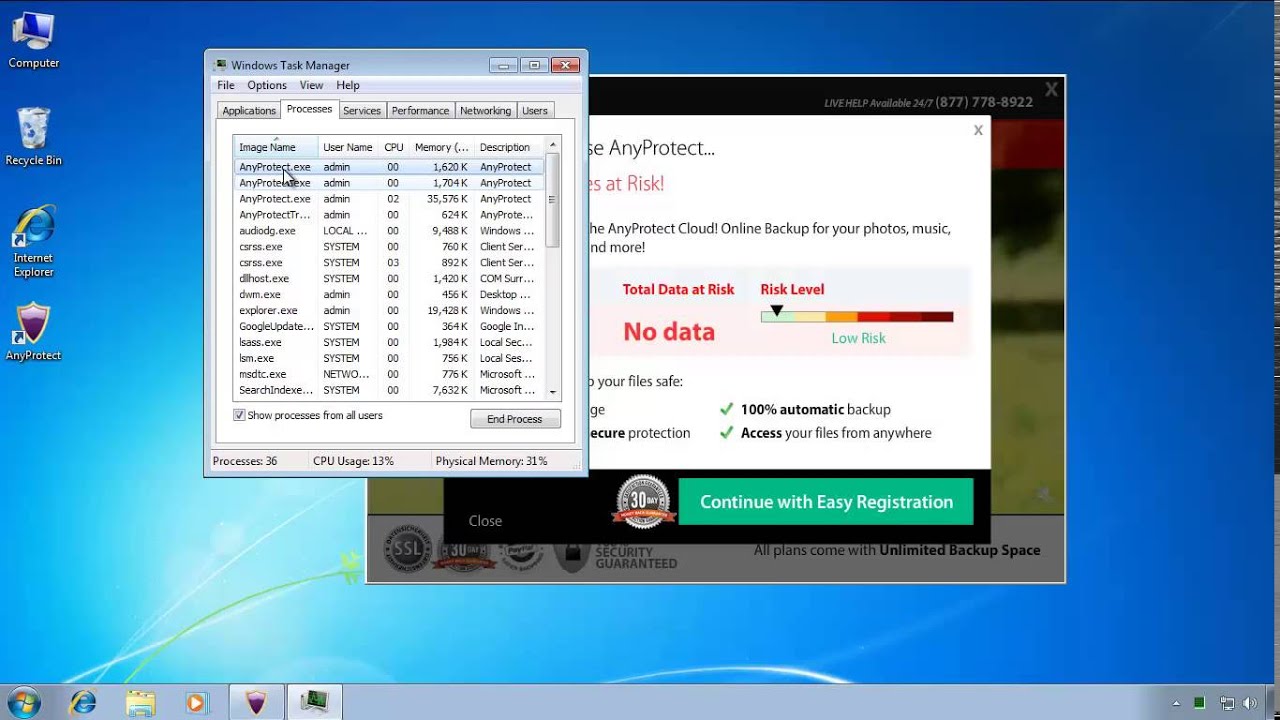Viewport: 1280px width, 720px height.
Task: Select AnyProtect shield icon in taskbar
Action: [257, 703]
